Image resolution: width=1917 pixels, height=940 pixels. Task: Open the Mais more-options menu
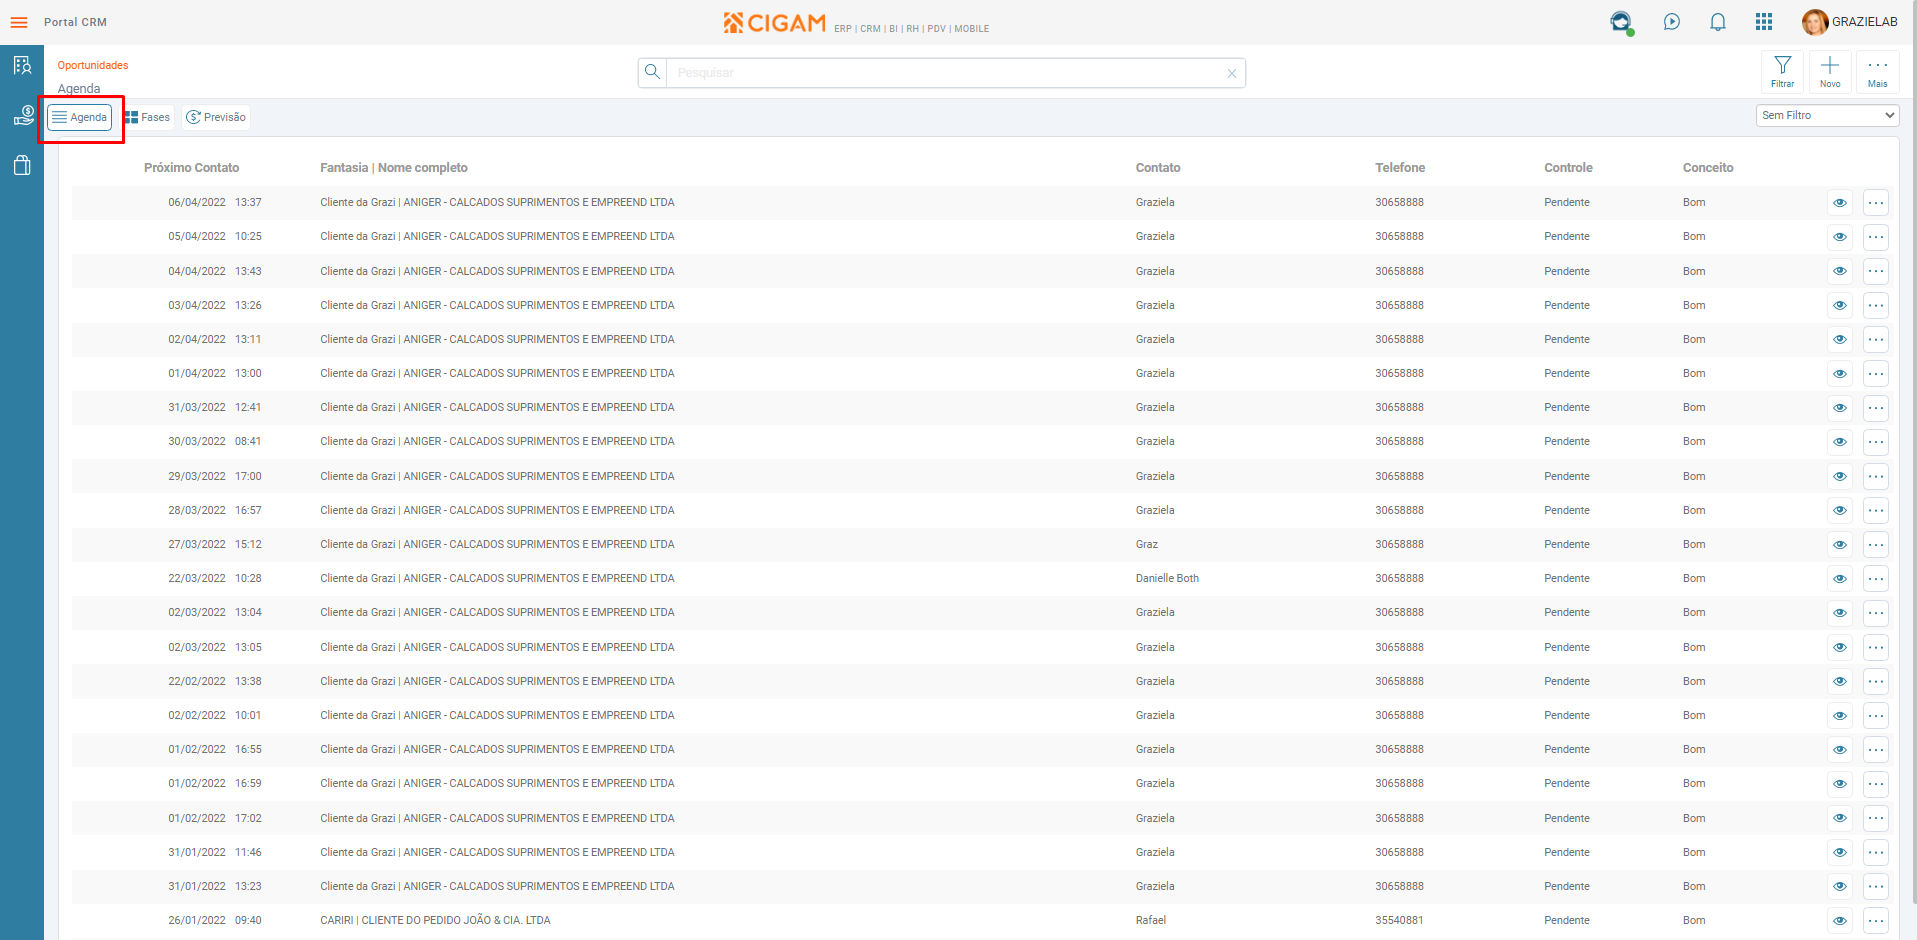click(1878, 72)
